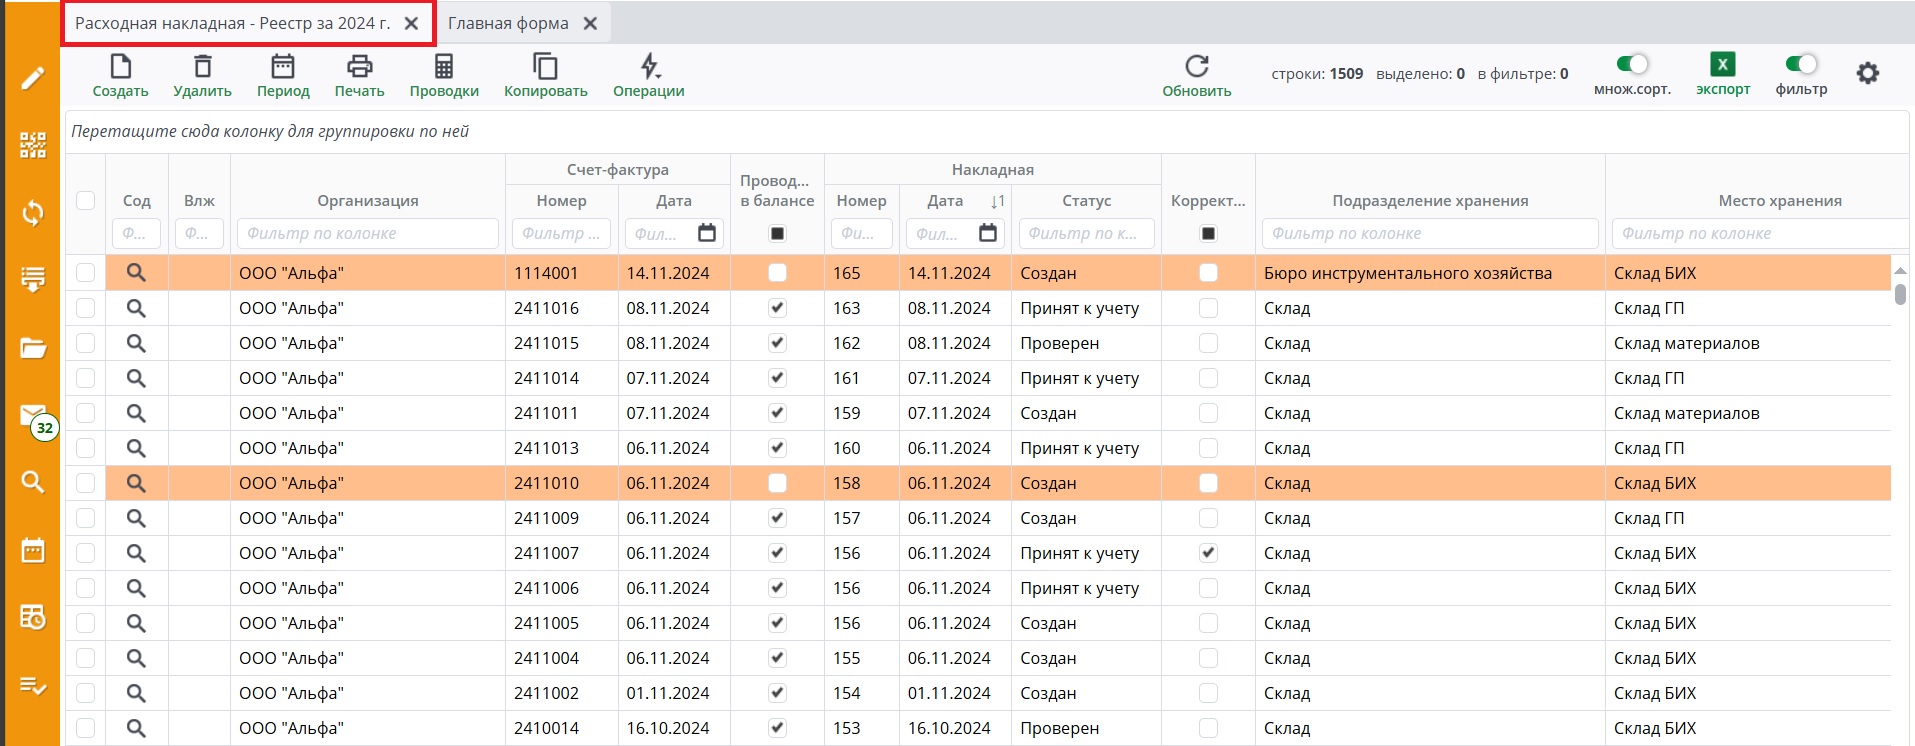Click the Обновить refresh icon
Viewport: 1915px width, 746px height.
[1196, 67]
